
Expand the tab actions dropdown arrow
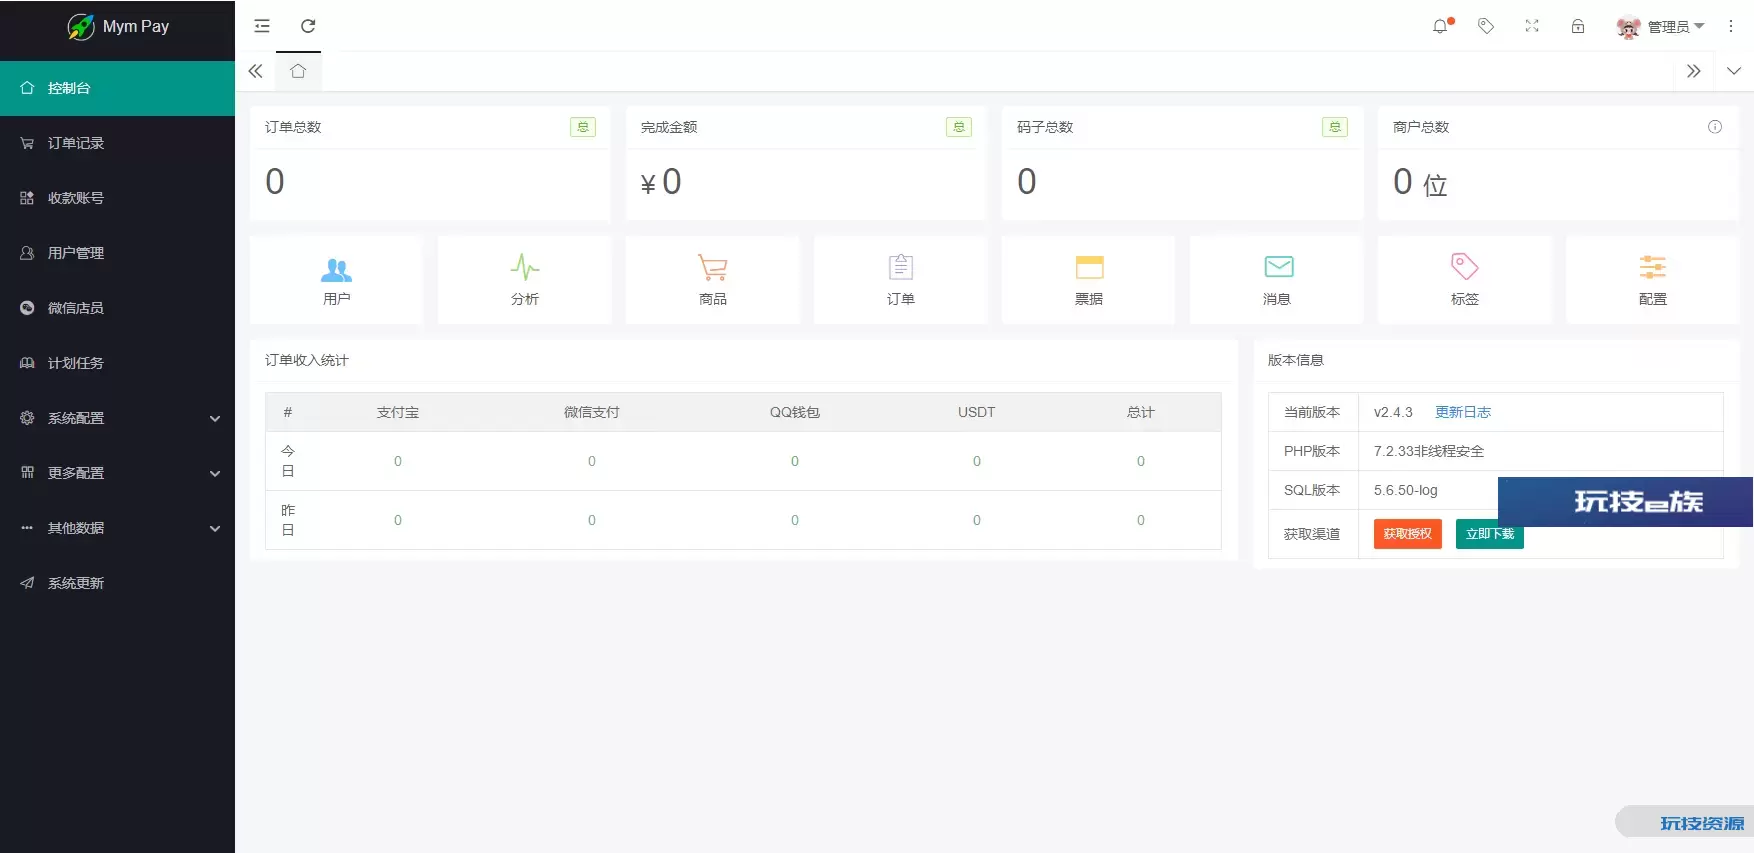point(1734,71)
